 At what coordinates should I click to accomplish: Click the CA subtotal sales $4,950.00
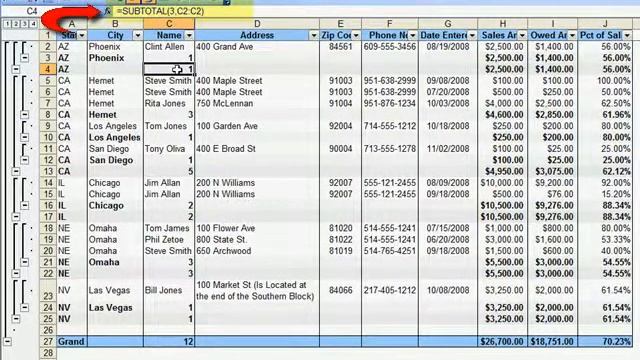(502, 171)
